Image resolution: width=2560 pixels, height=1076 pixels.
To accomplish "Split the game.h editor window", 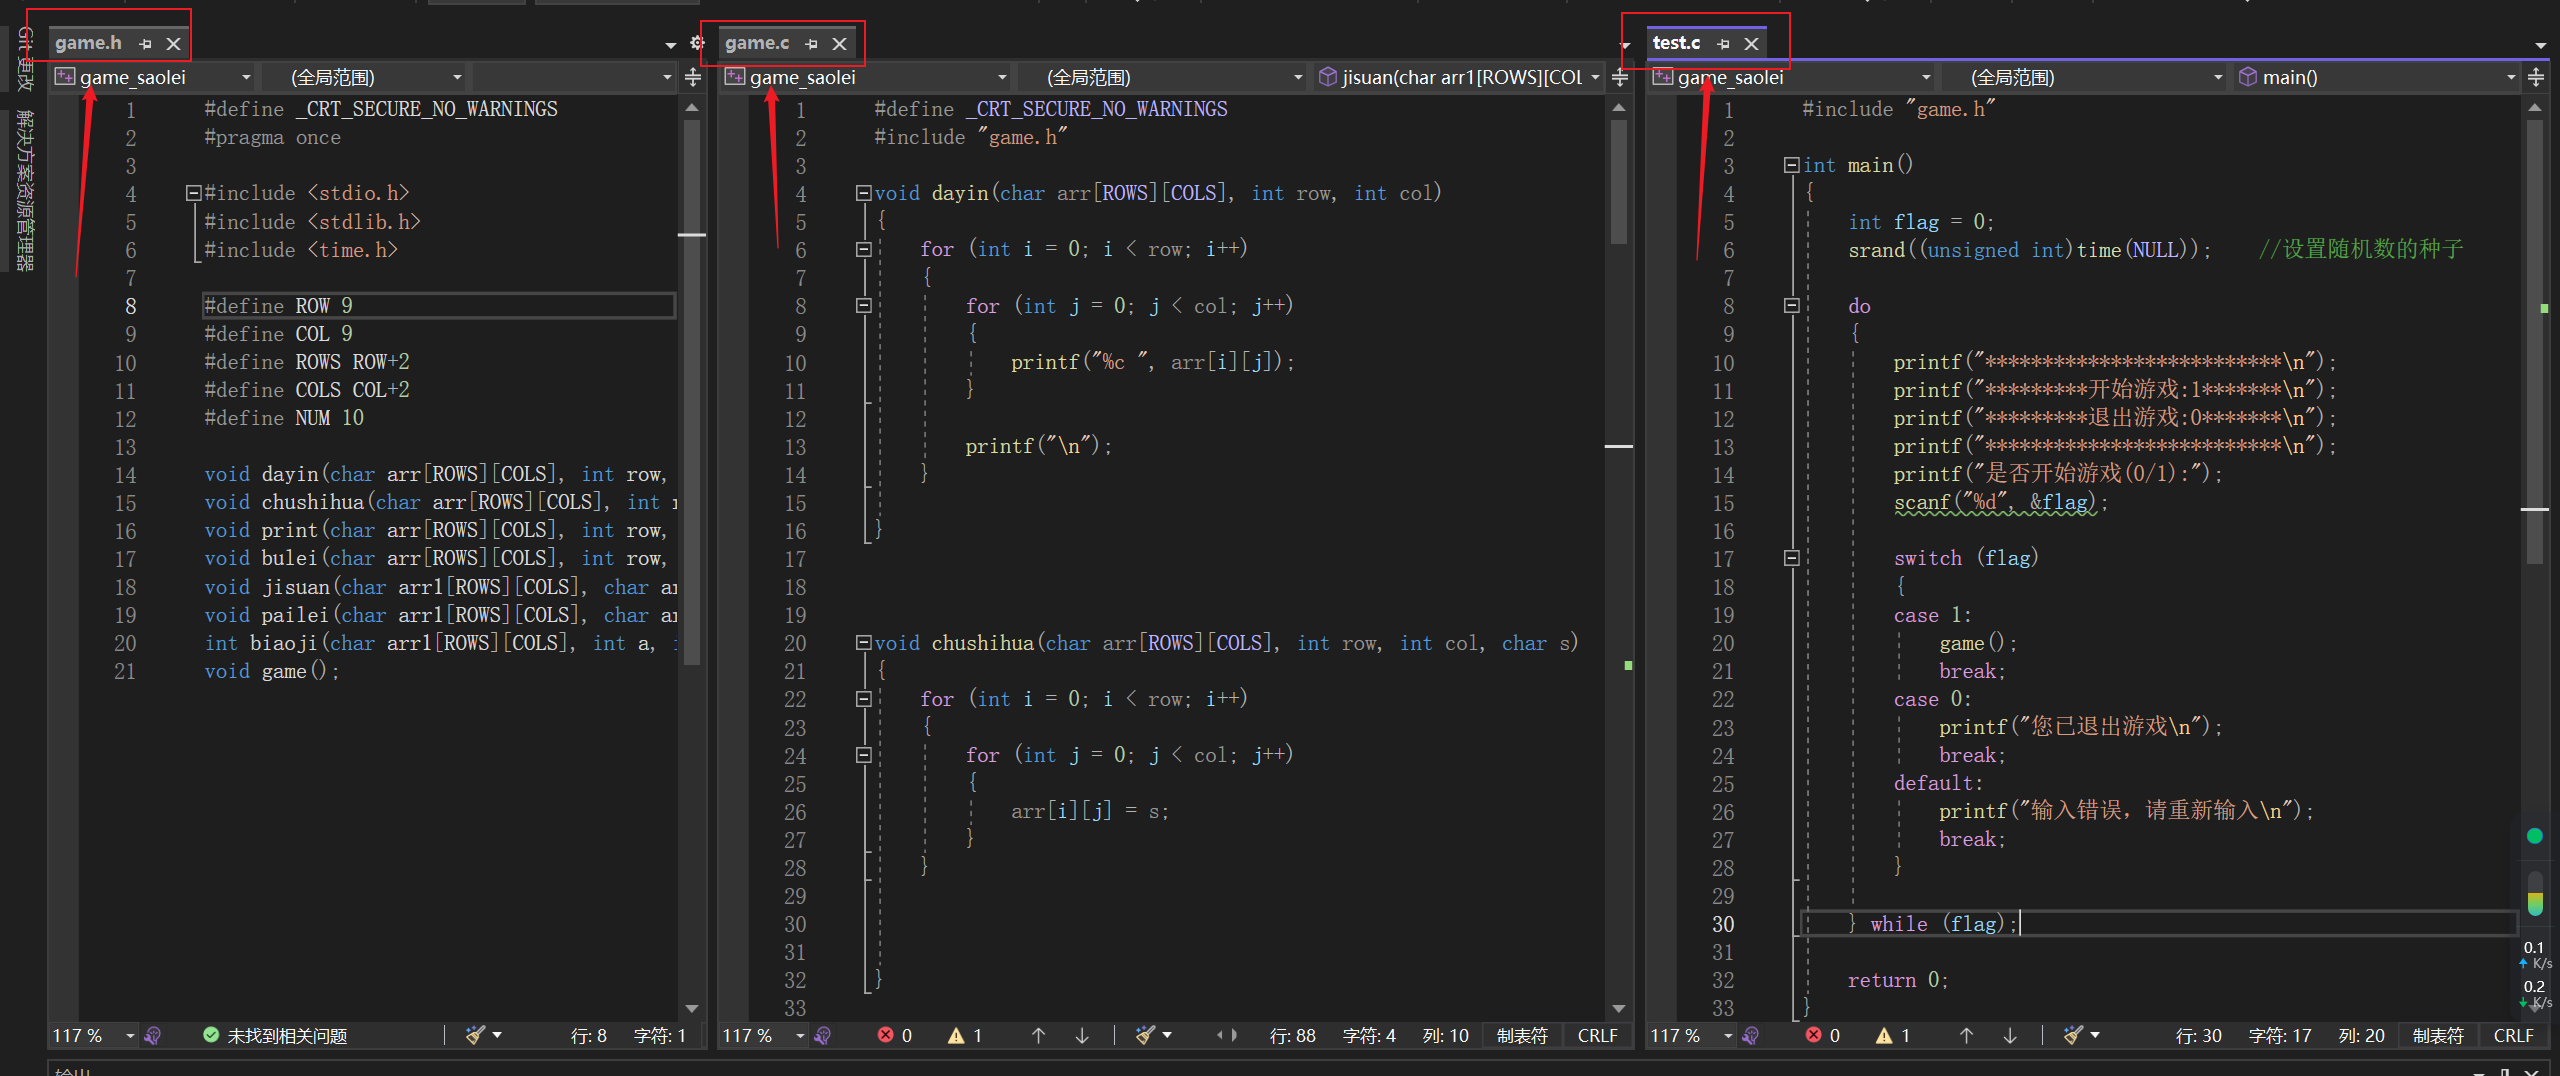I will pyautogui.click(x=693, y=77).
